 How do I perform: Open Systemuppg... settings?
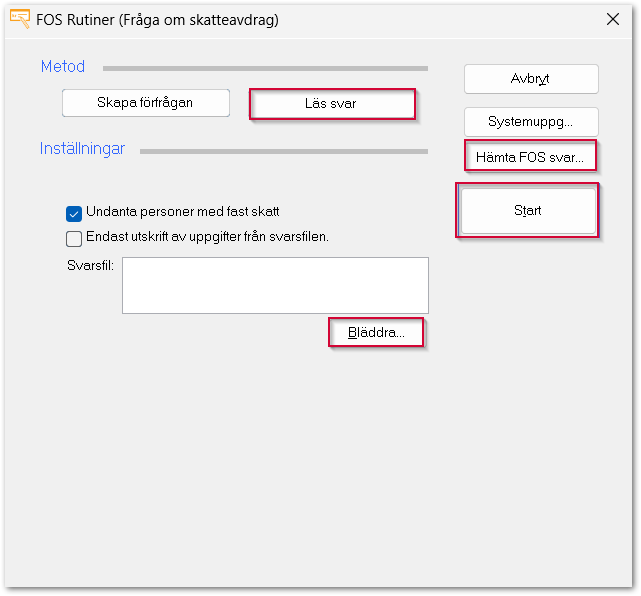click(x=531, y=122)
